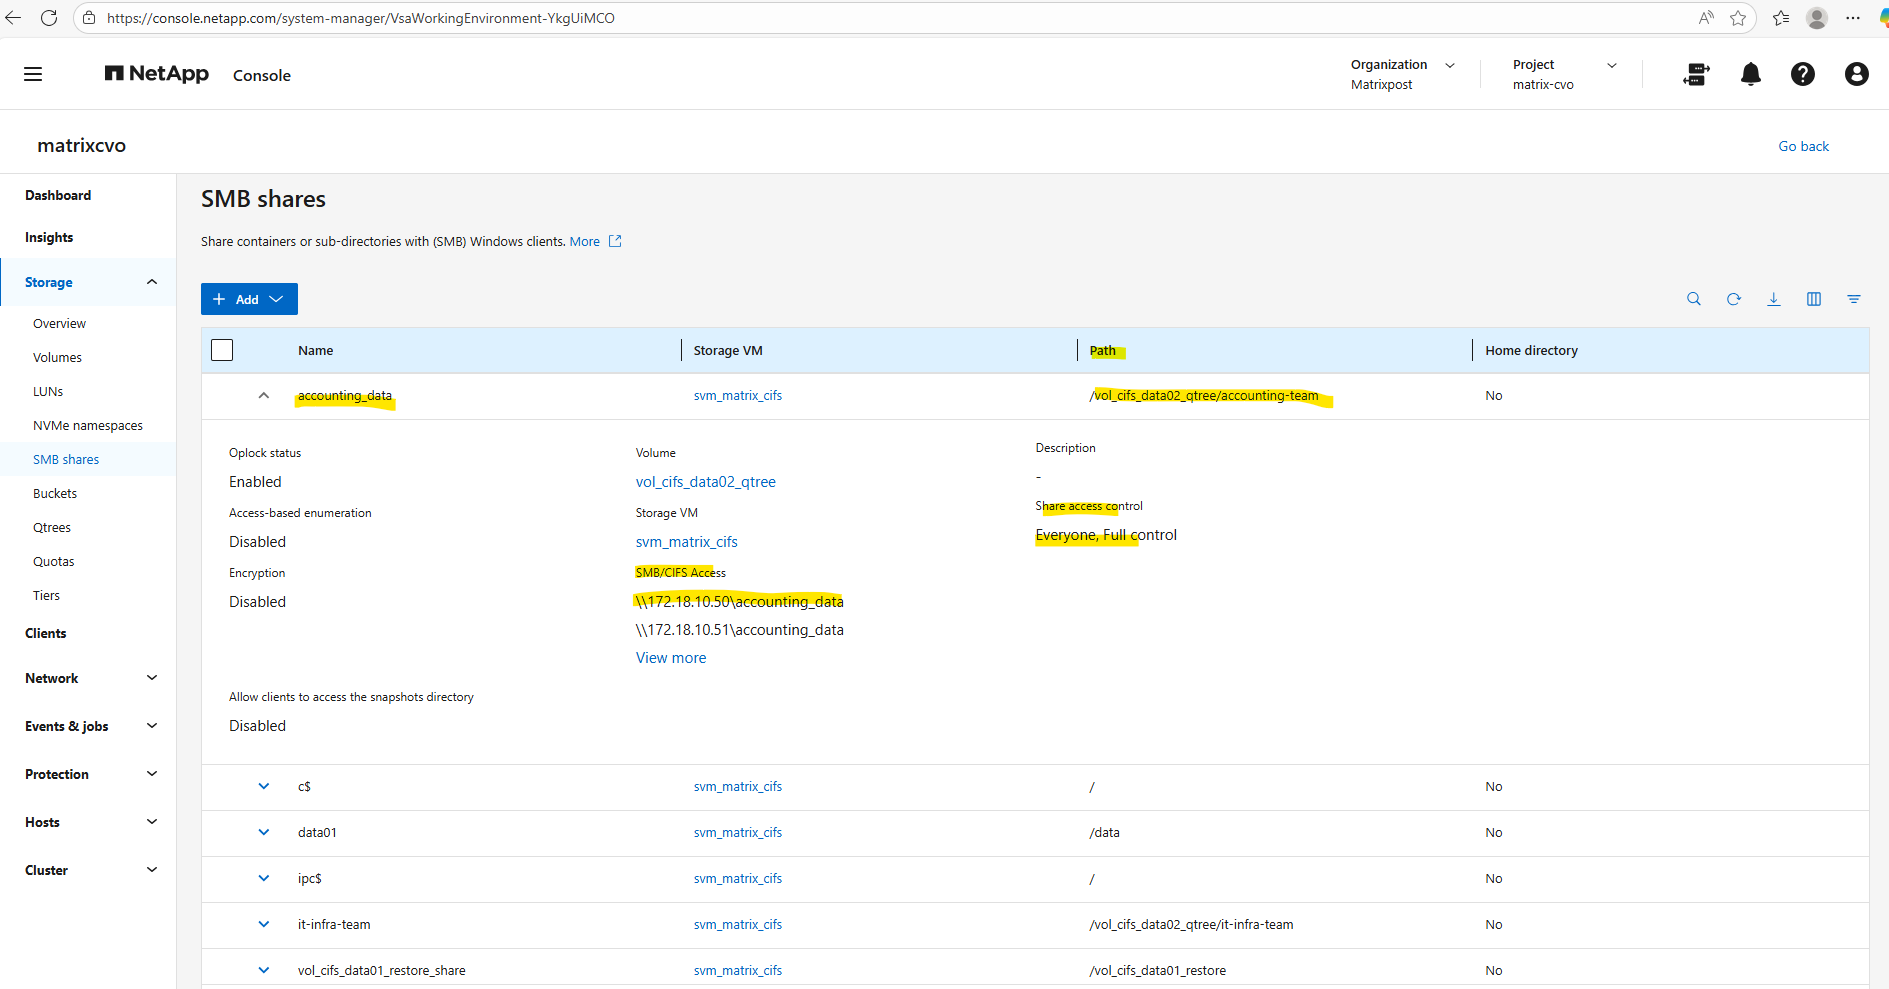This screenshot has height=989, width=1889.
Task: Open the table filter icon
Action: 1853,299
